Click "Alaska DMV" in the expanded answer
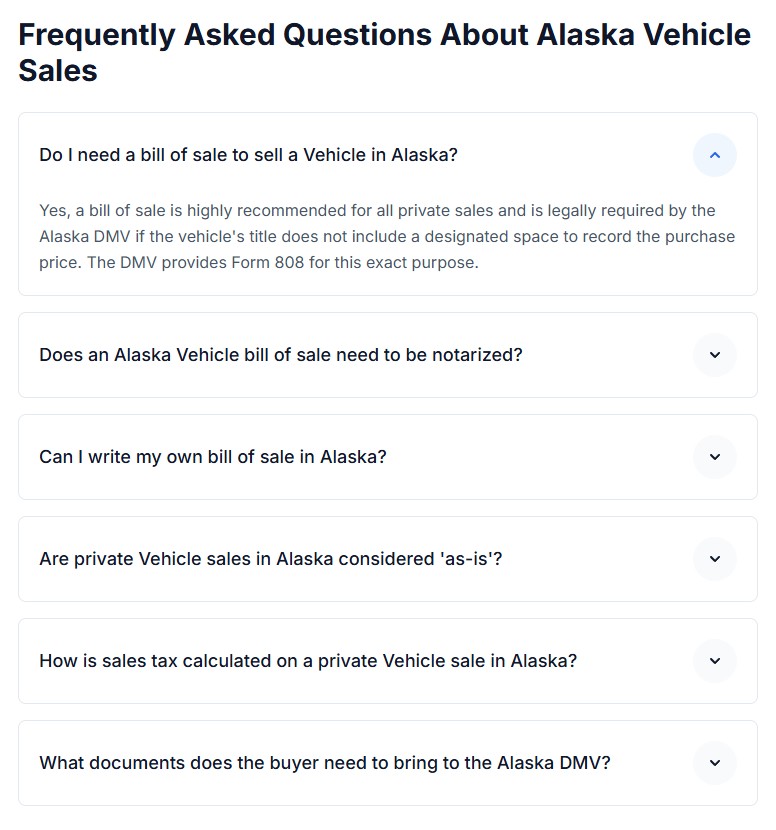This screenshot has height=830, width=776. (x=81, y=237)
